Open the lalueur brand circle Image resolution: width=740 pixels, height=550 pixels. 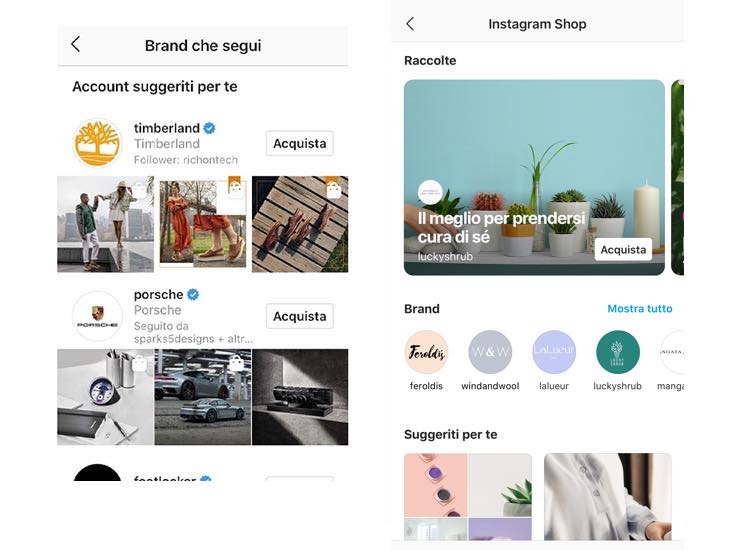pos(554,352)
